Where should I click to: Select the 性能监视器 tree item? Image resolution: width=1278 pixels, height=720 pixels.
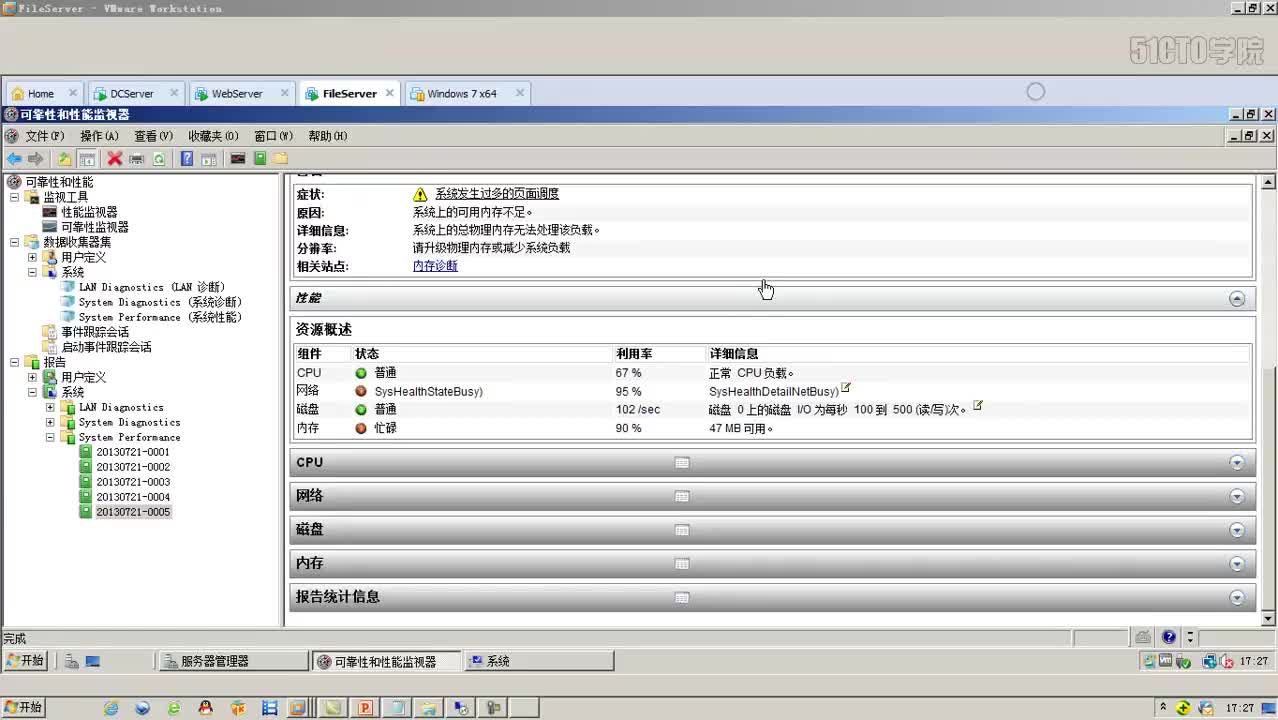coord(89,212)
